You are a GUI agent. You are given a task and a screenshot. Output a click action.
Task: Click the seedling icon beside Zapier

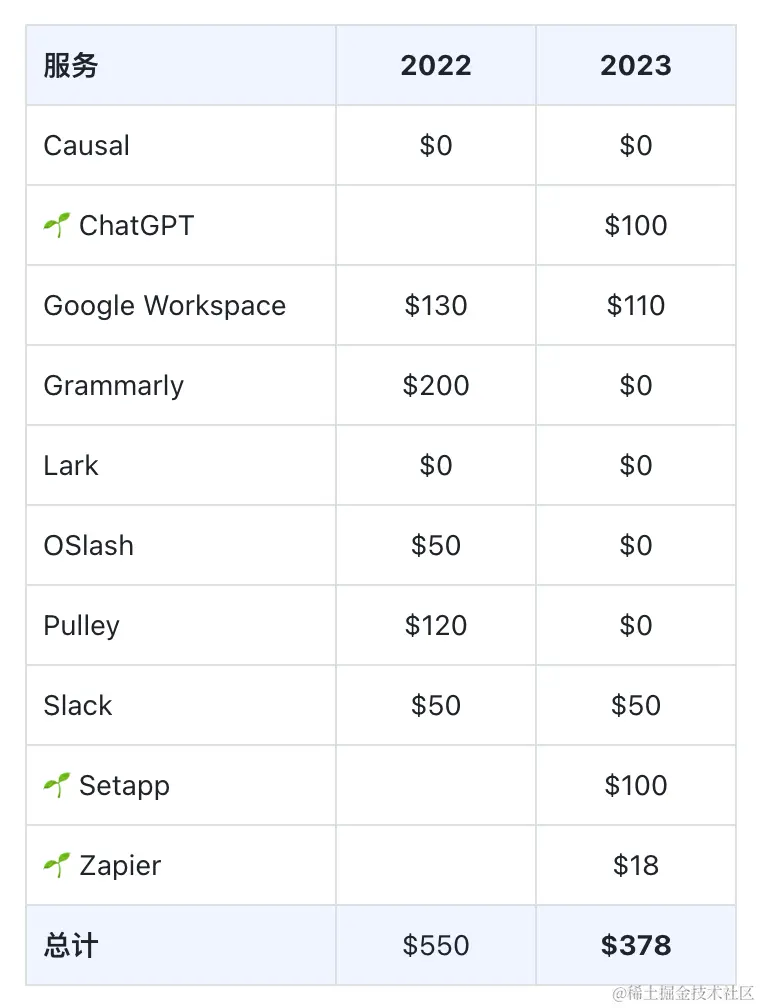tap(57, 865)
